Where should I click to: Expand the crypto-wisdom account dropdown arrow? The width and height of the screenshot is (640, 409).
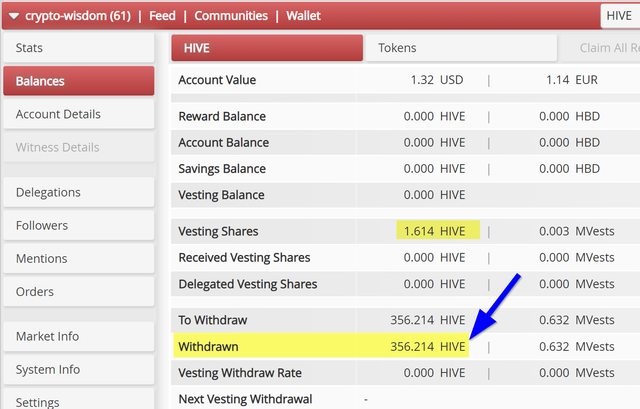tap(14, 16)
